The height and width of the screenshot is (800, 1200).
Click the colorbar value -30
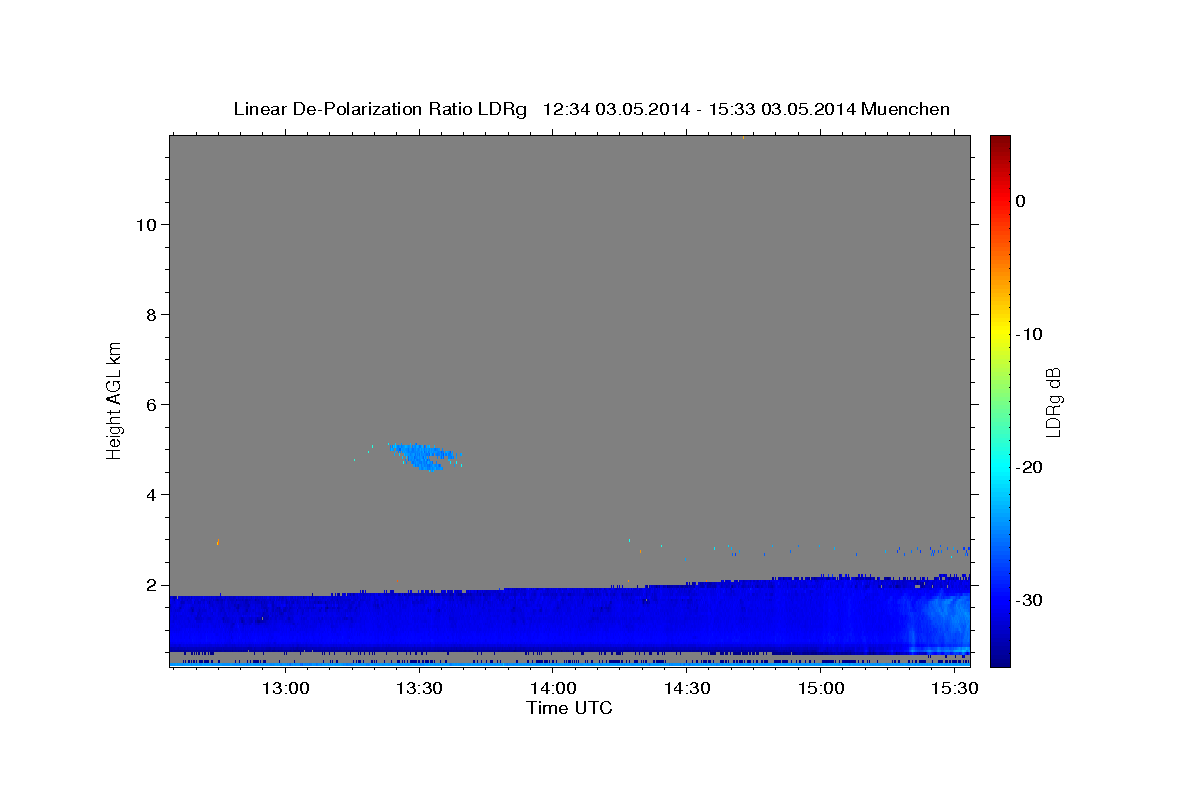pos(1029,600)
